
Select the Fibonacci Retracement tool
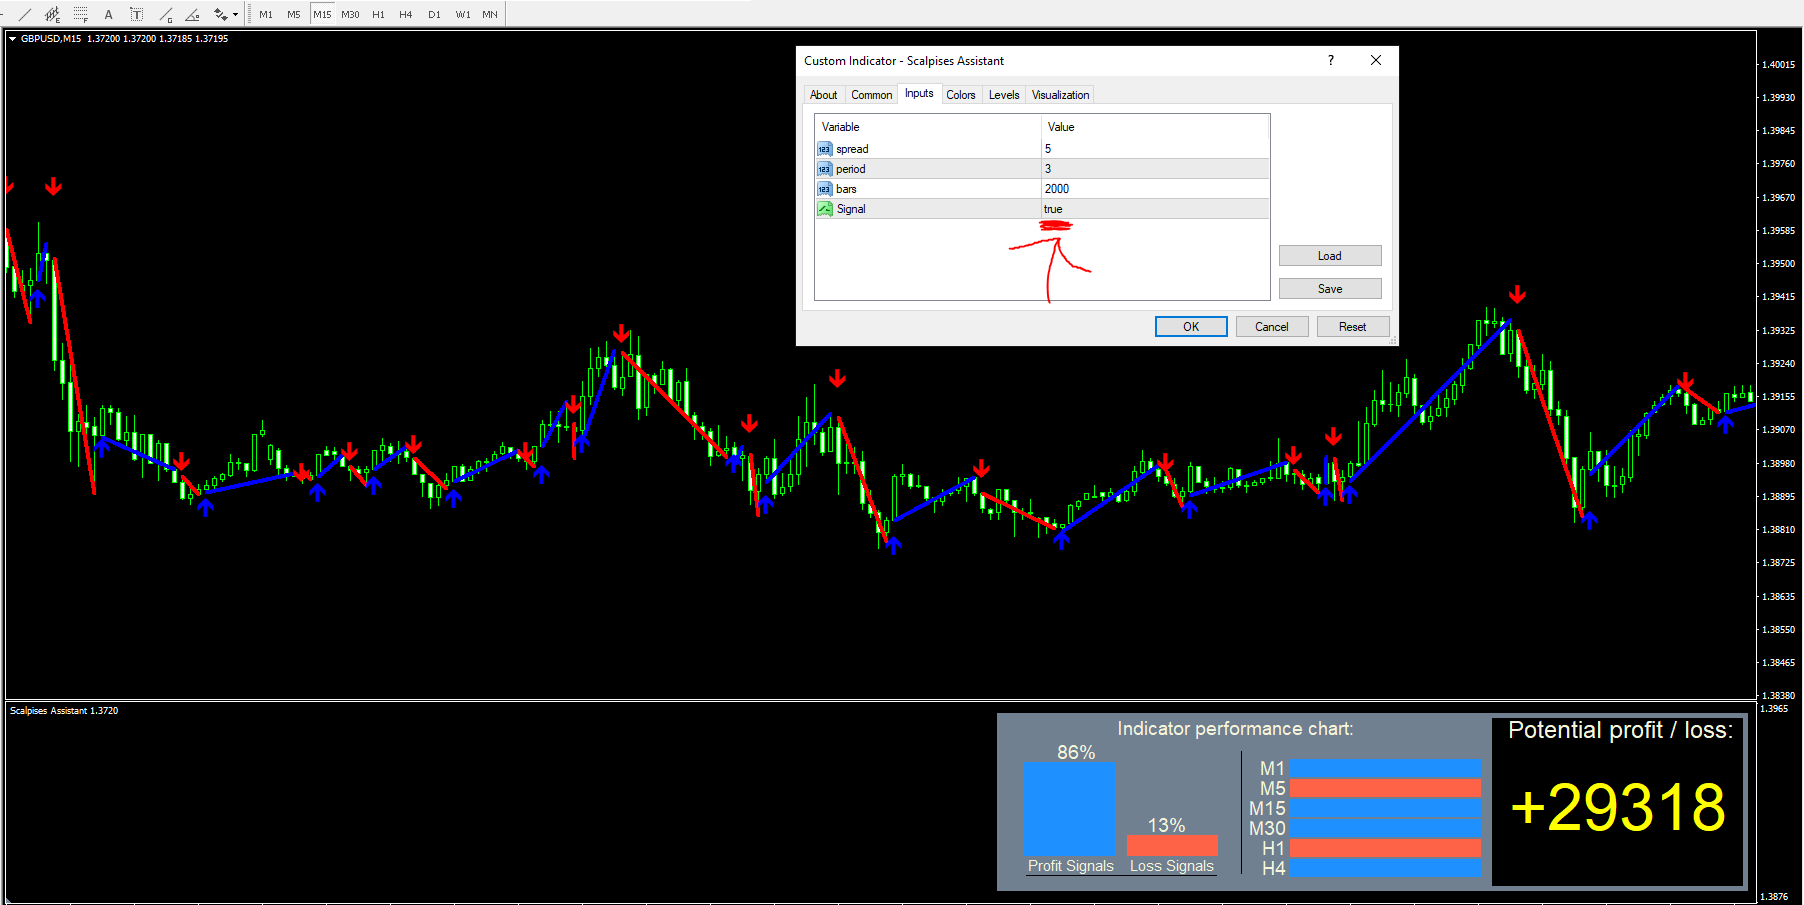click(80, 14)
